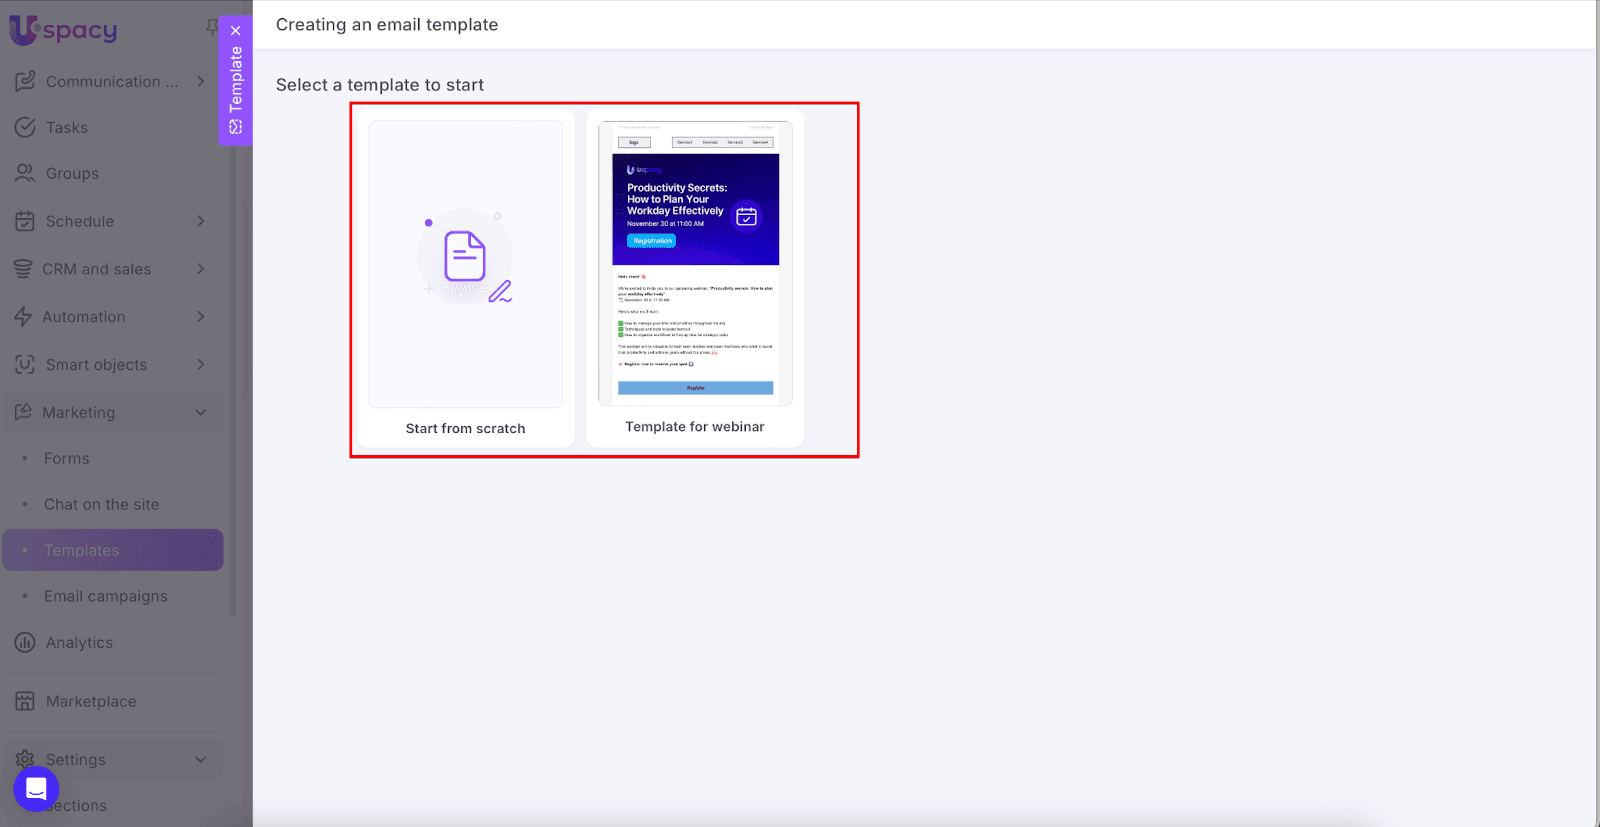This screenshot has width=1600, height=827.
Task: Expand CRM and sales chevron
Action: click(201, 269)
